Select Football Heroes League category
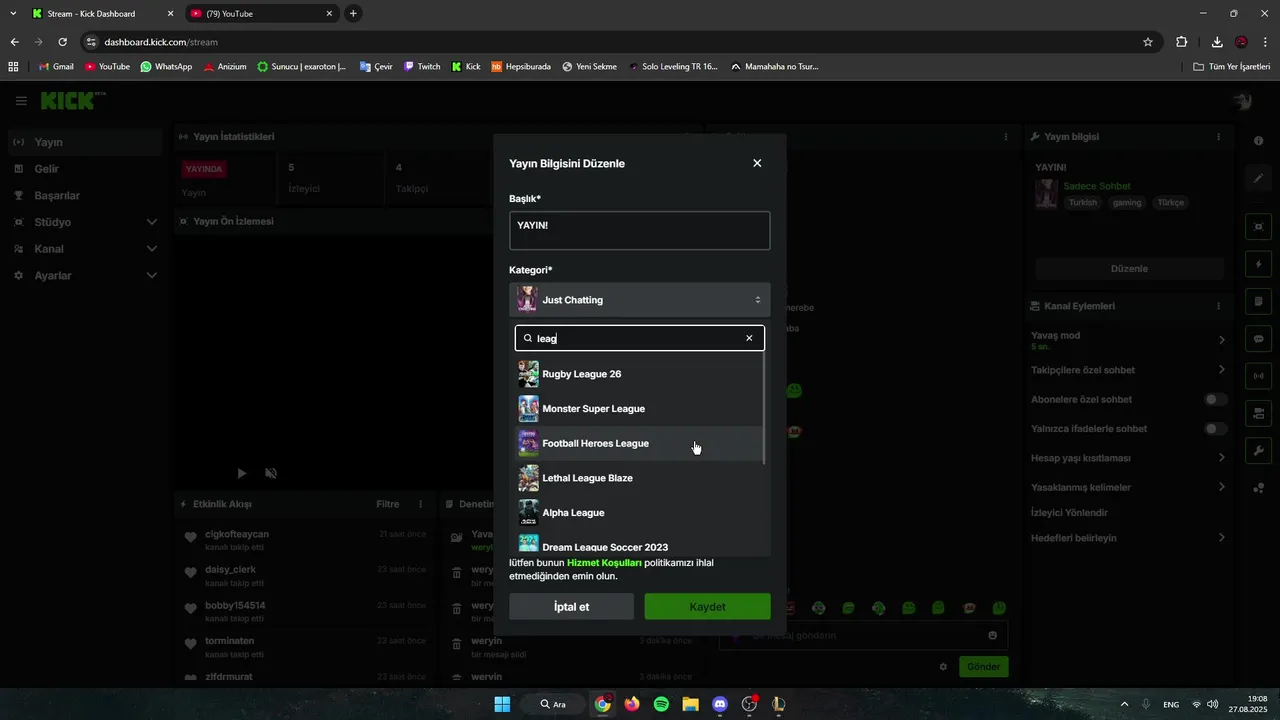Image resolution: width=1280 pixels, height=720 pixels. click(639, 443)
